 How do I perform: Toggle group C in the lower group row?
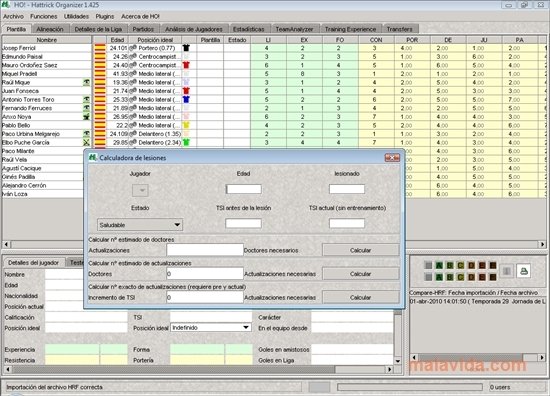tap(461, 277)
